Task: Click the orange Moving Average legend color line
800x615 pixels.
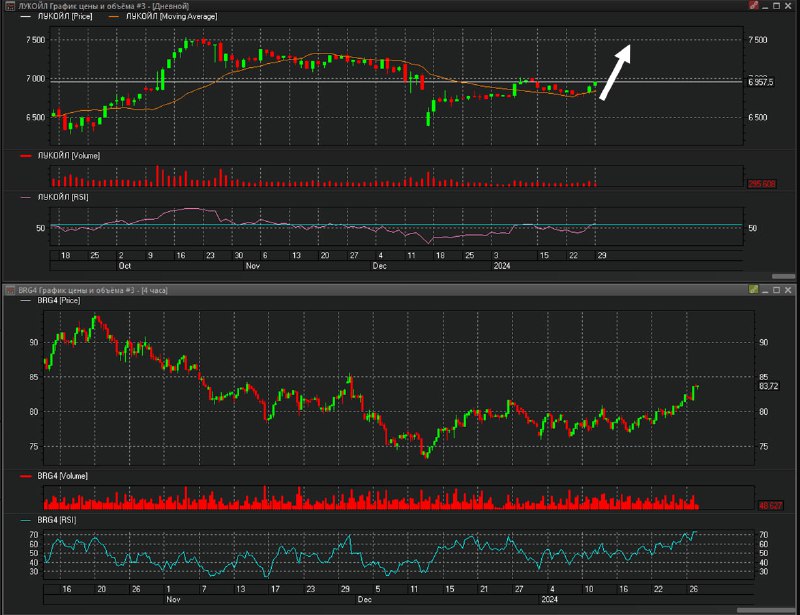Action: [x=113, y=17]
